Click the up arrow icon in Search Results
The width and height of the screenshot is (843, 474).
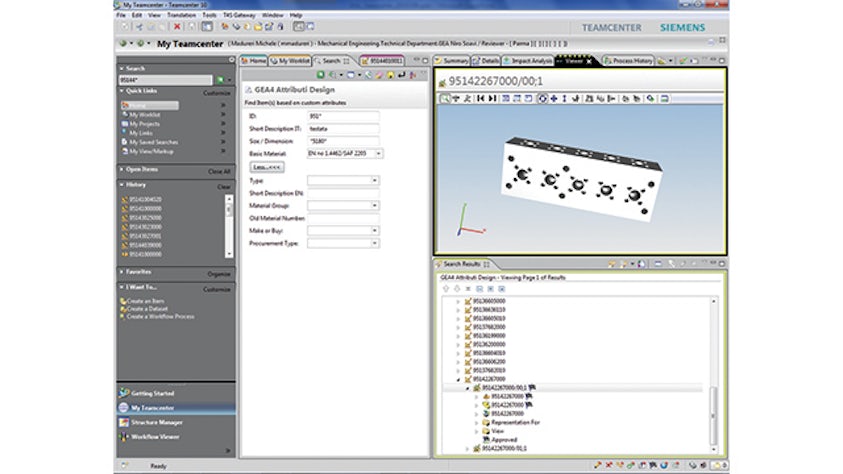point(446,289)
